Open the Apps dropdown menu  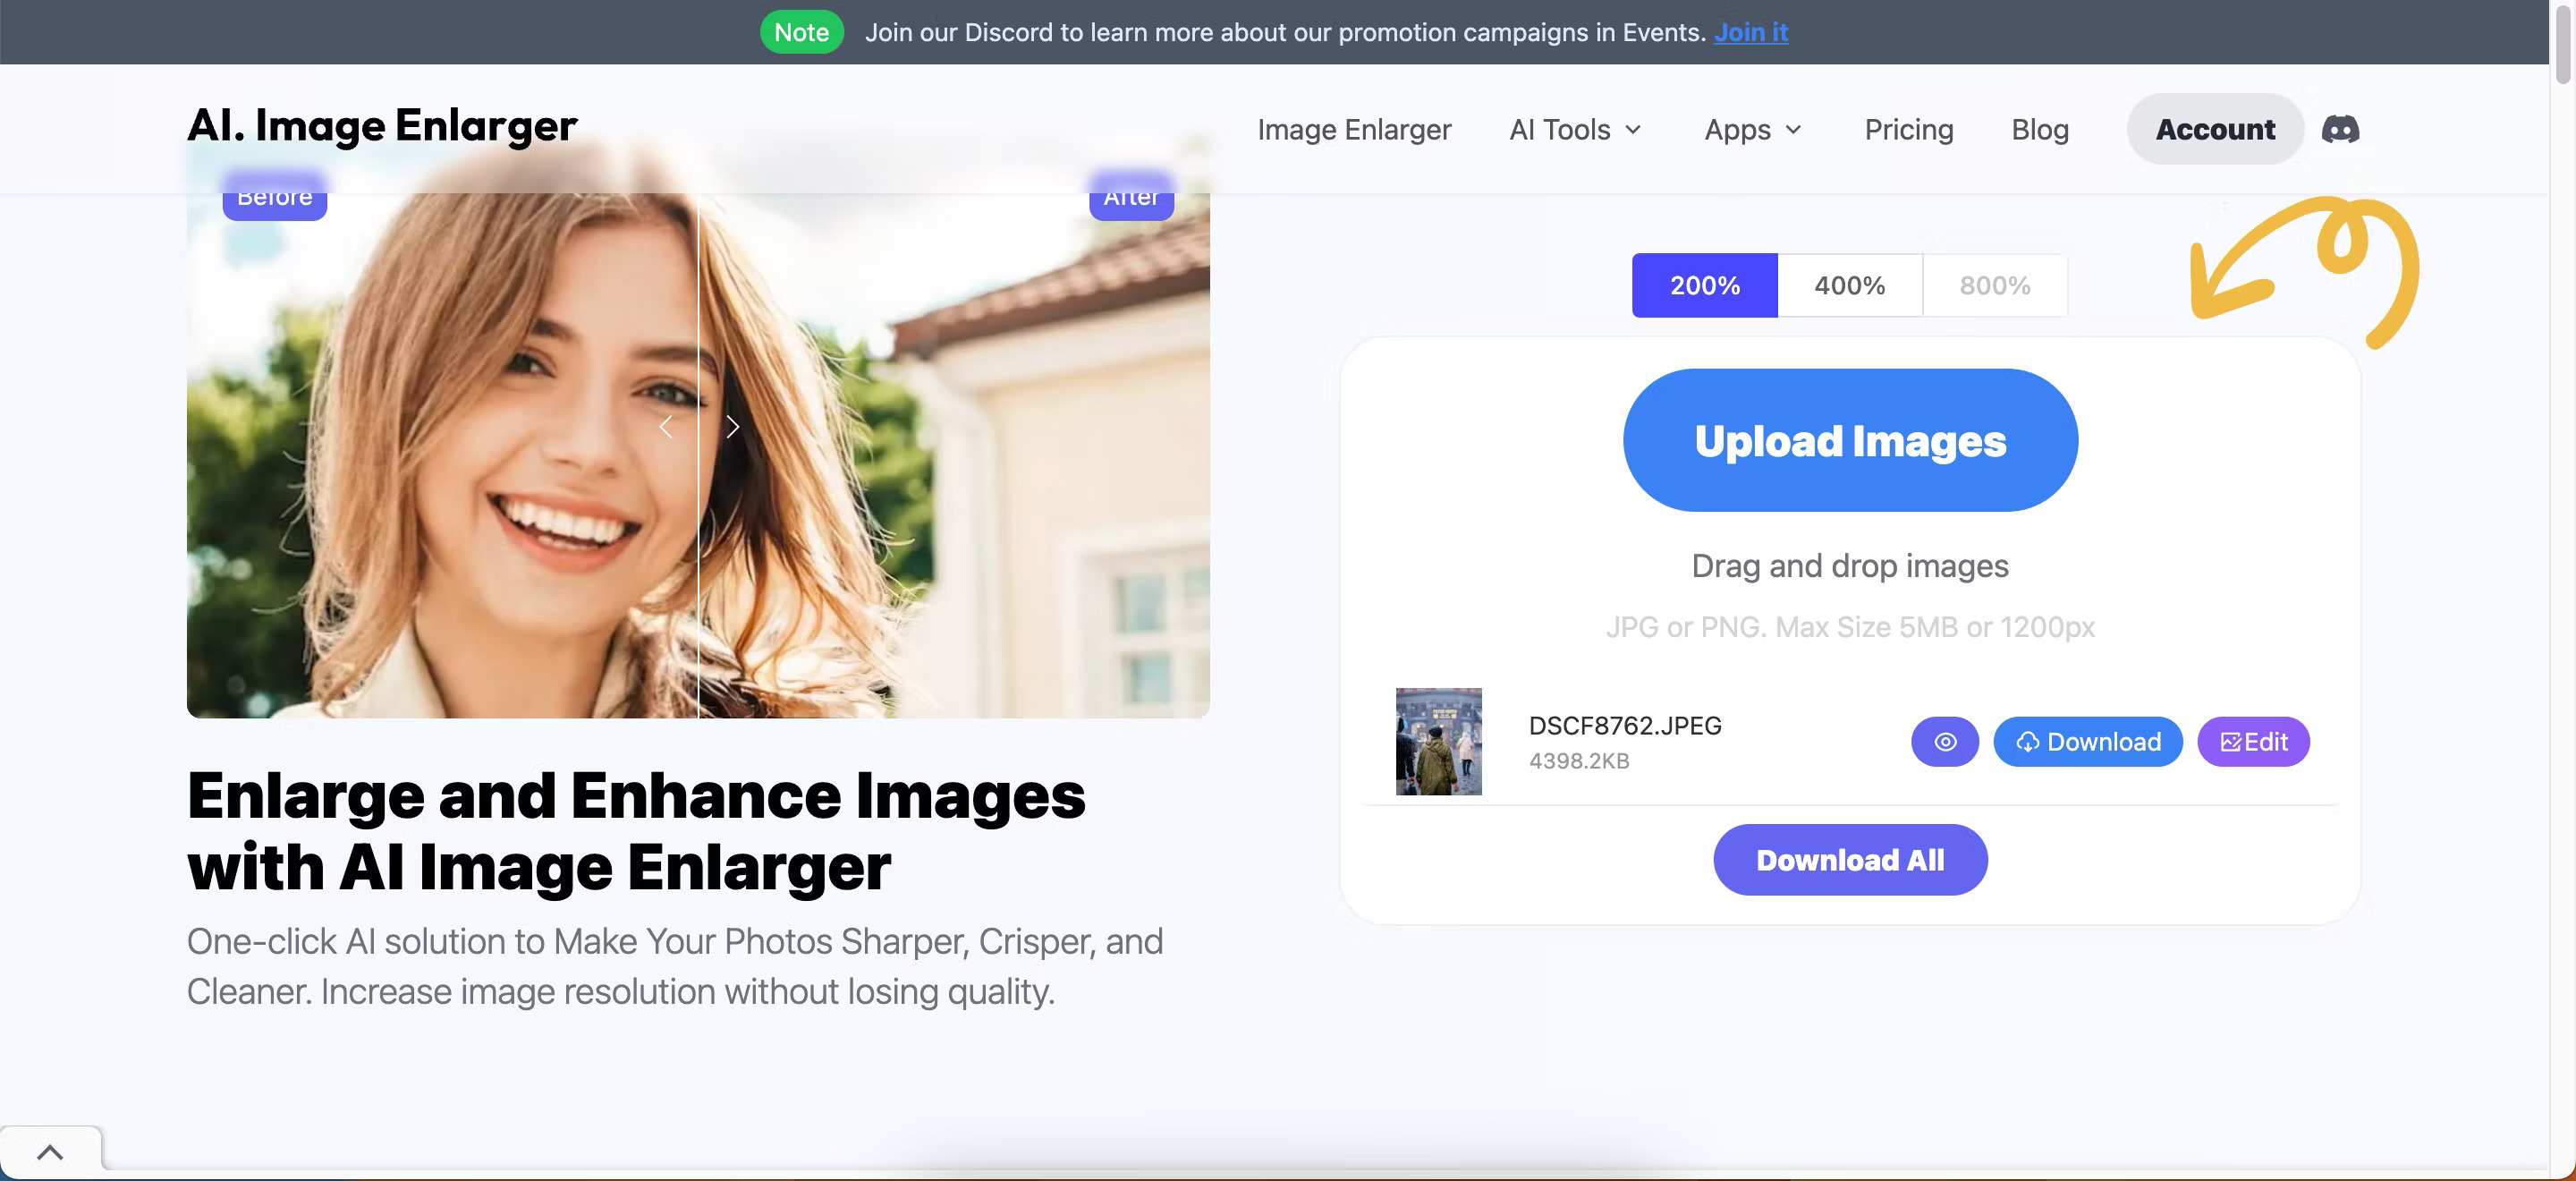coord(1752,128)
